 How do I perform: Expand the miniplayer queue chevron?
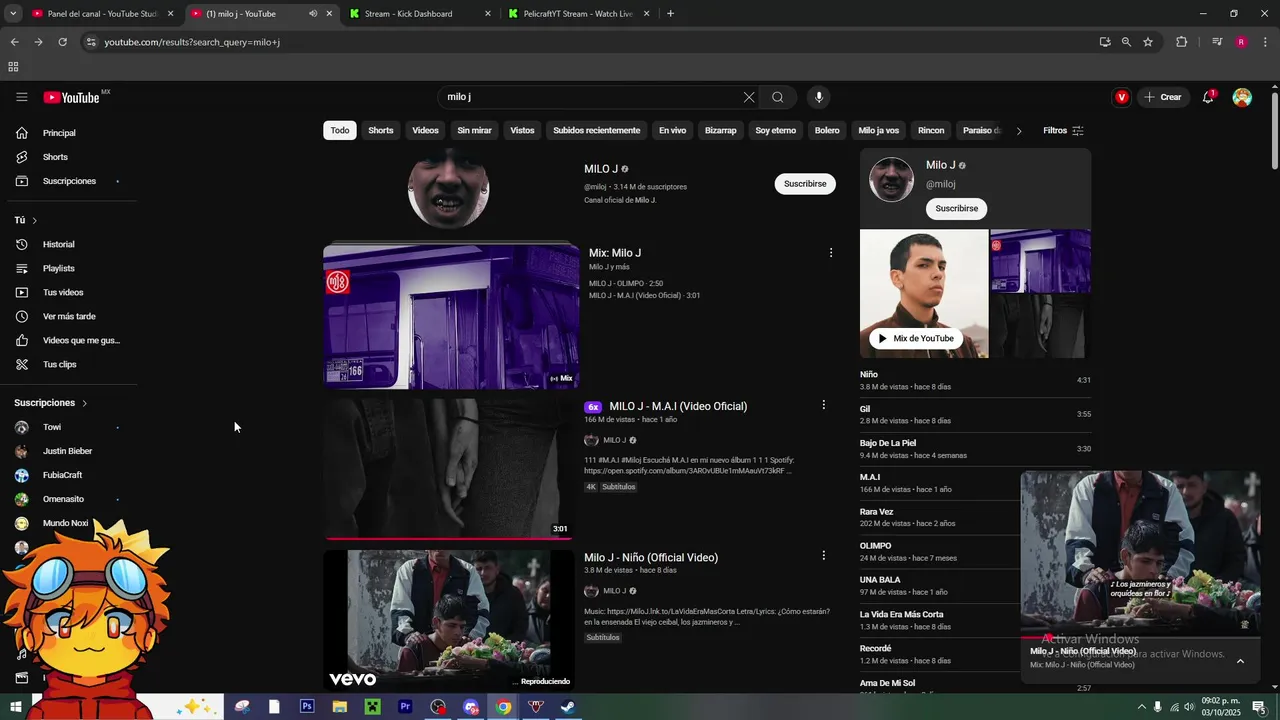[x=1240, y=661]
